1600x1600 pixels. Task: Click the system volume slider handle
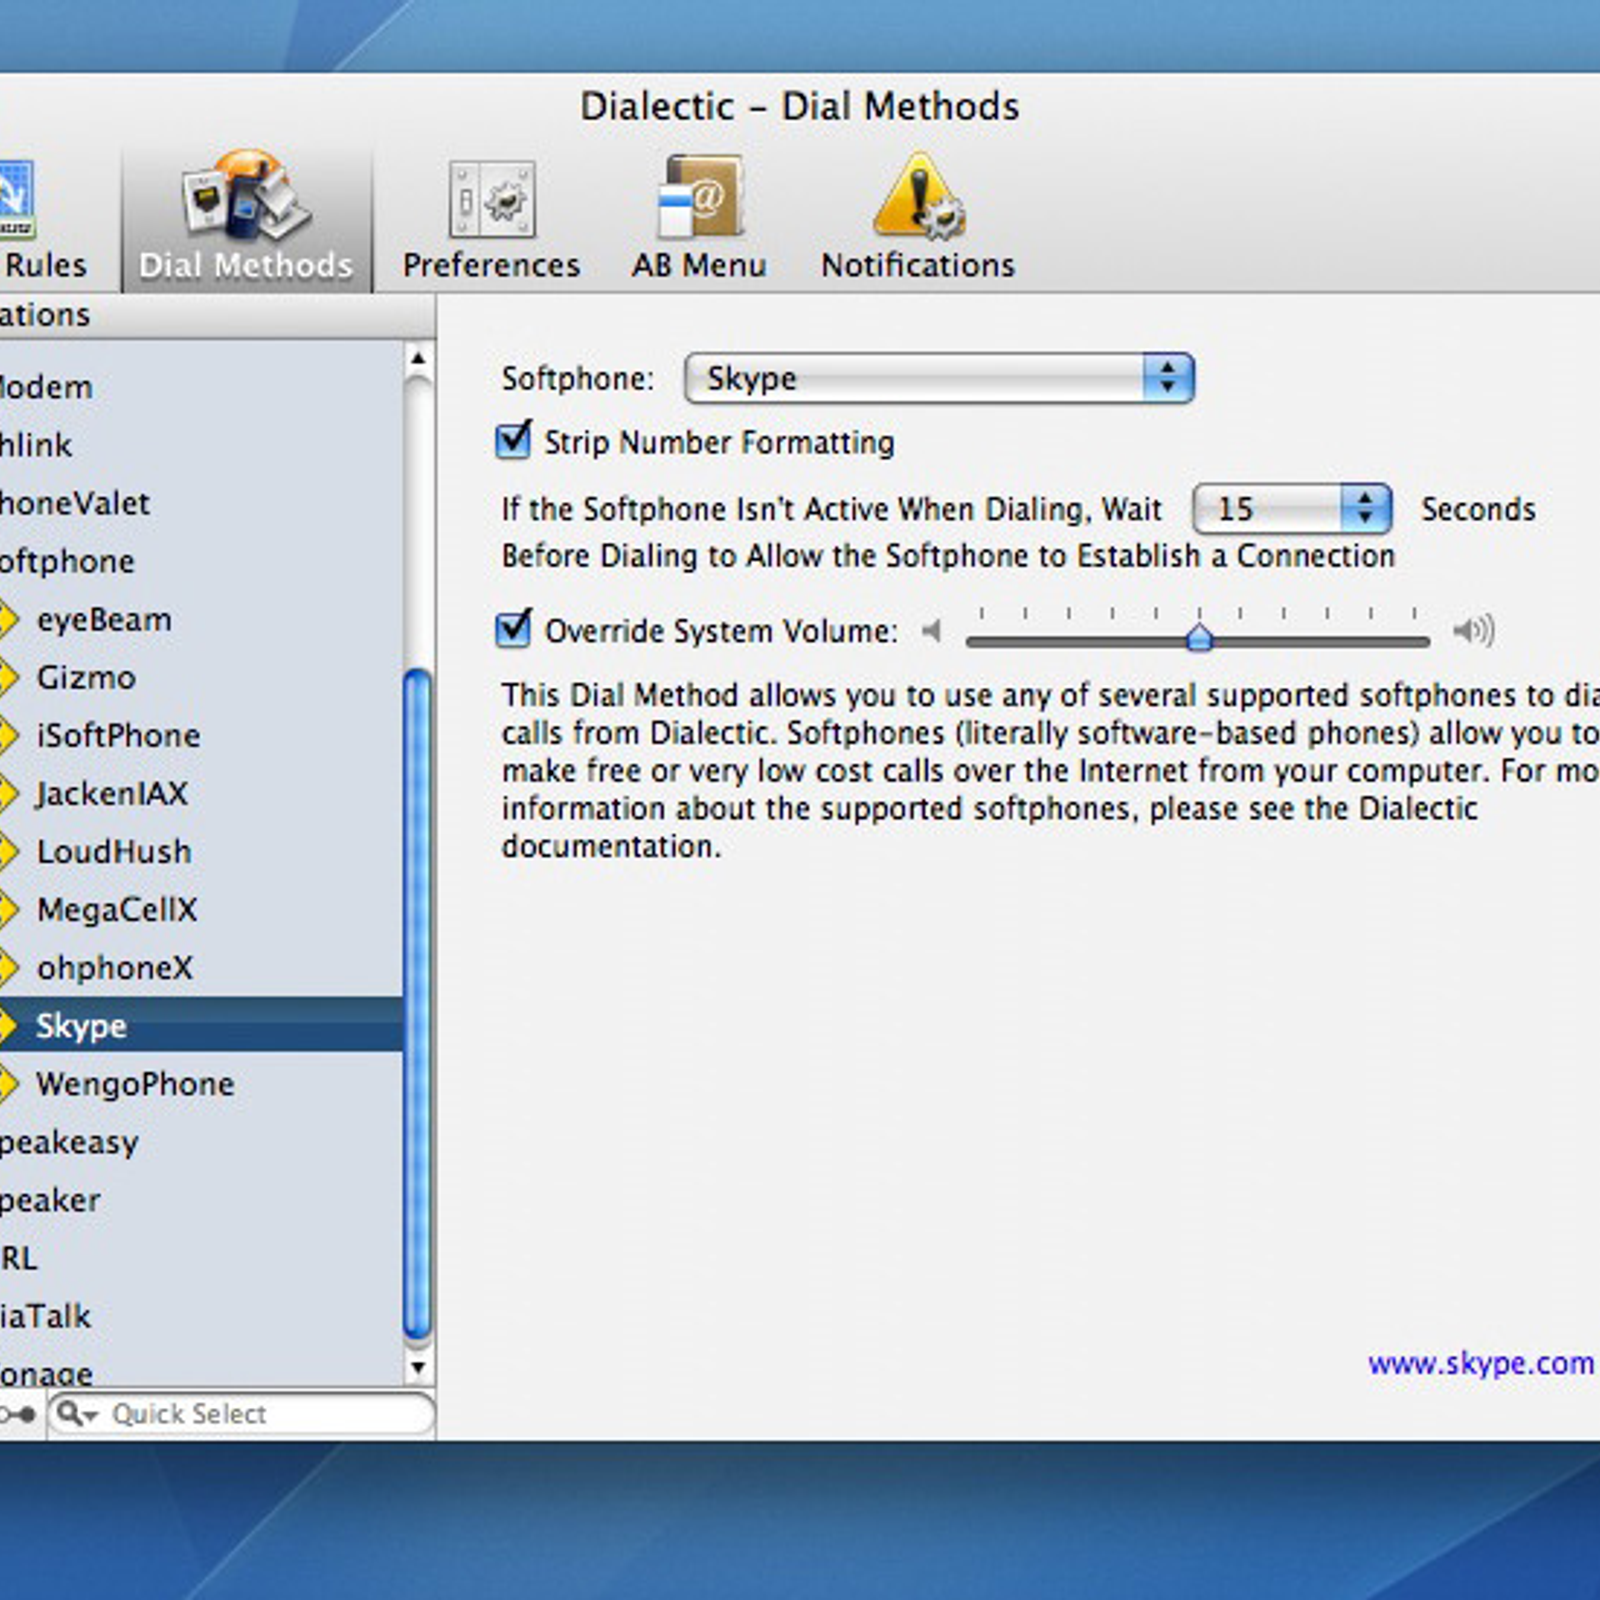[x=1199, y=637]
